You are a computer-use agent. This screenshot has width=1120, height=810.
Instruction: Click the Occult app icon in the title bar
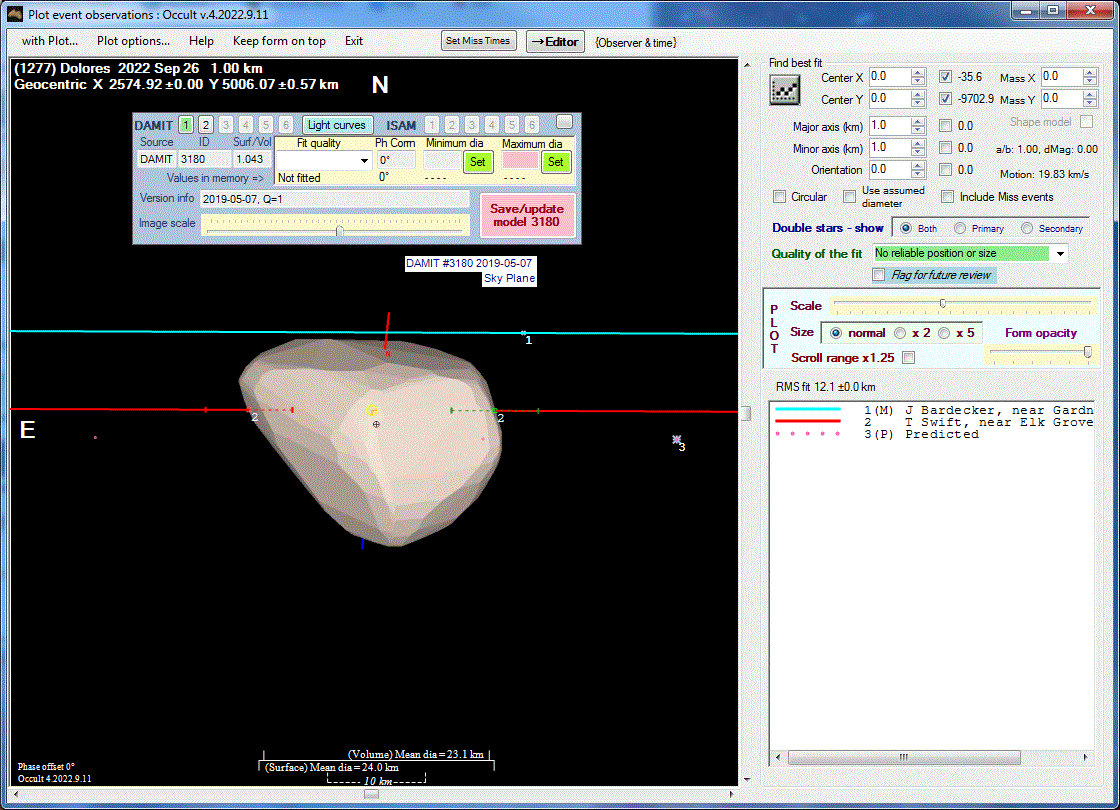(14, 12)
